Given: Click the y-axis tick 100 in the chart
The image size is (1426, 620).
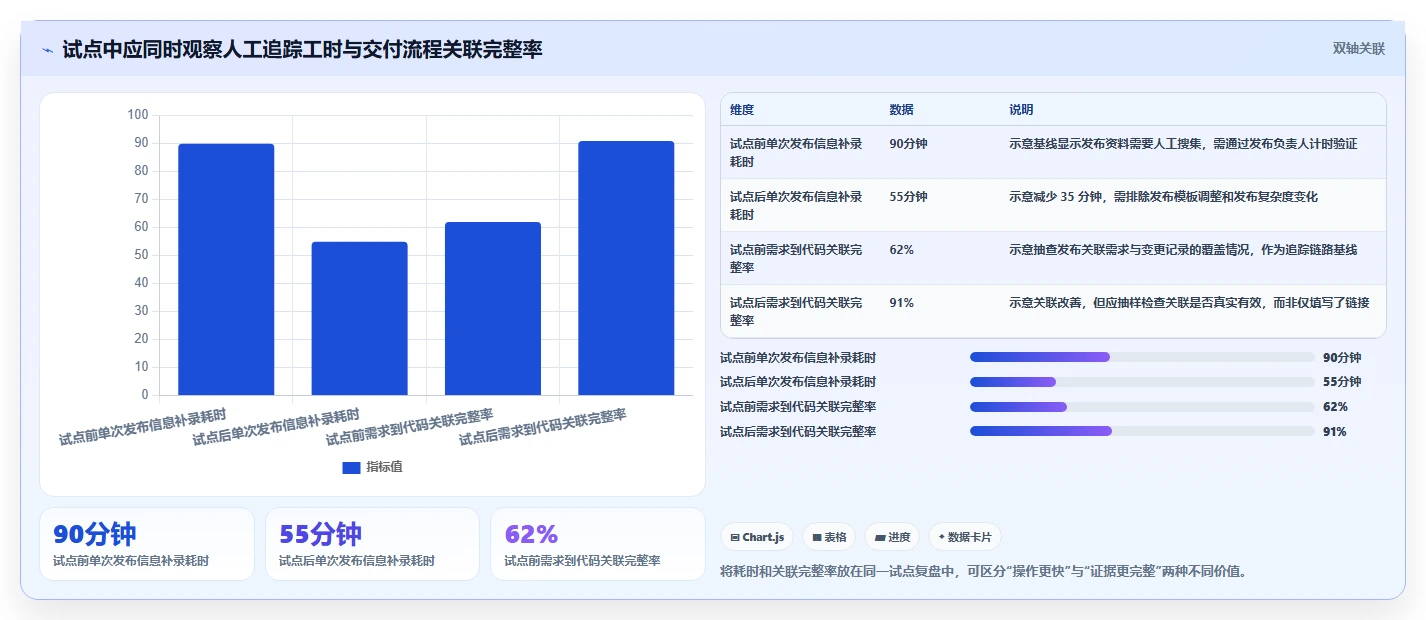Looking at the screenshot, I should coord(138,115).
